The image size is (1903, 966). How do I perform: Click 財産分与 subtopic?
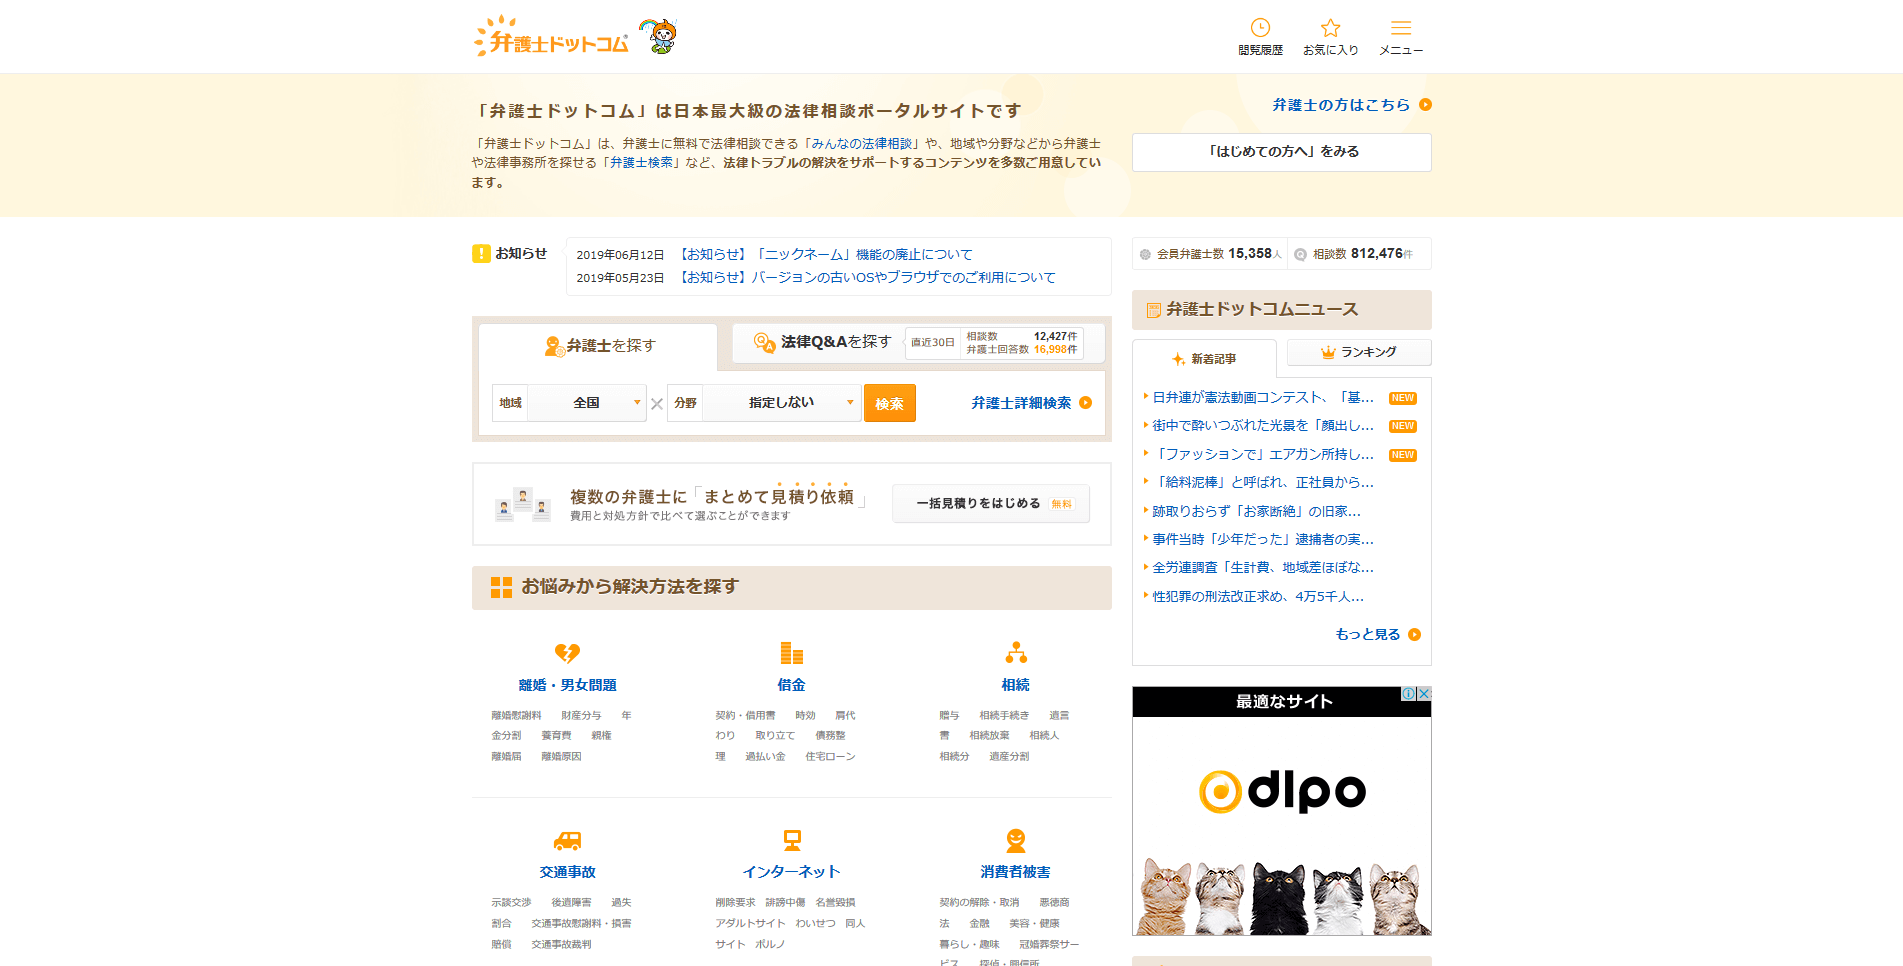[581, 716]
